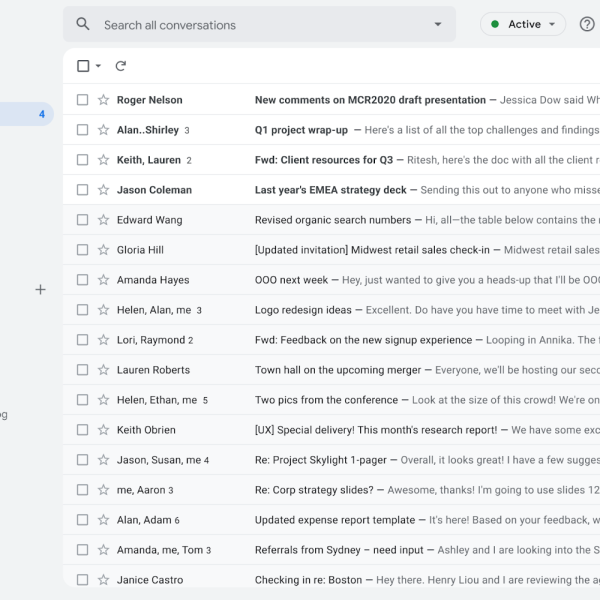Select the sidebar item with 4 unread
Viewport: 600px width, 600px height.
[25, 114]
